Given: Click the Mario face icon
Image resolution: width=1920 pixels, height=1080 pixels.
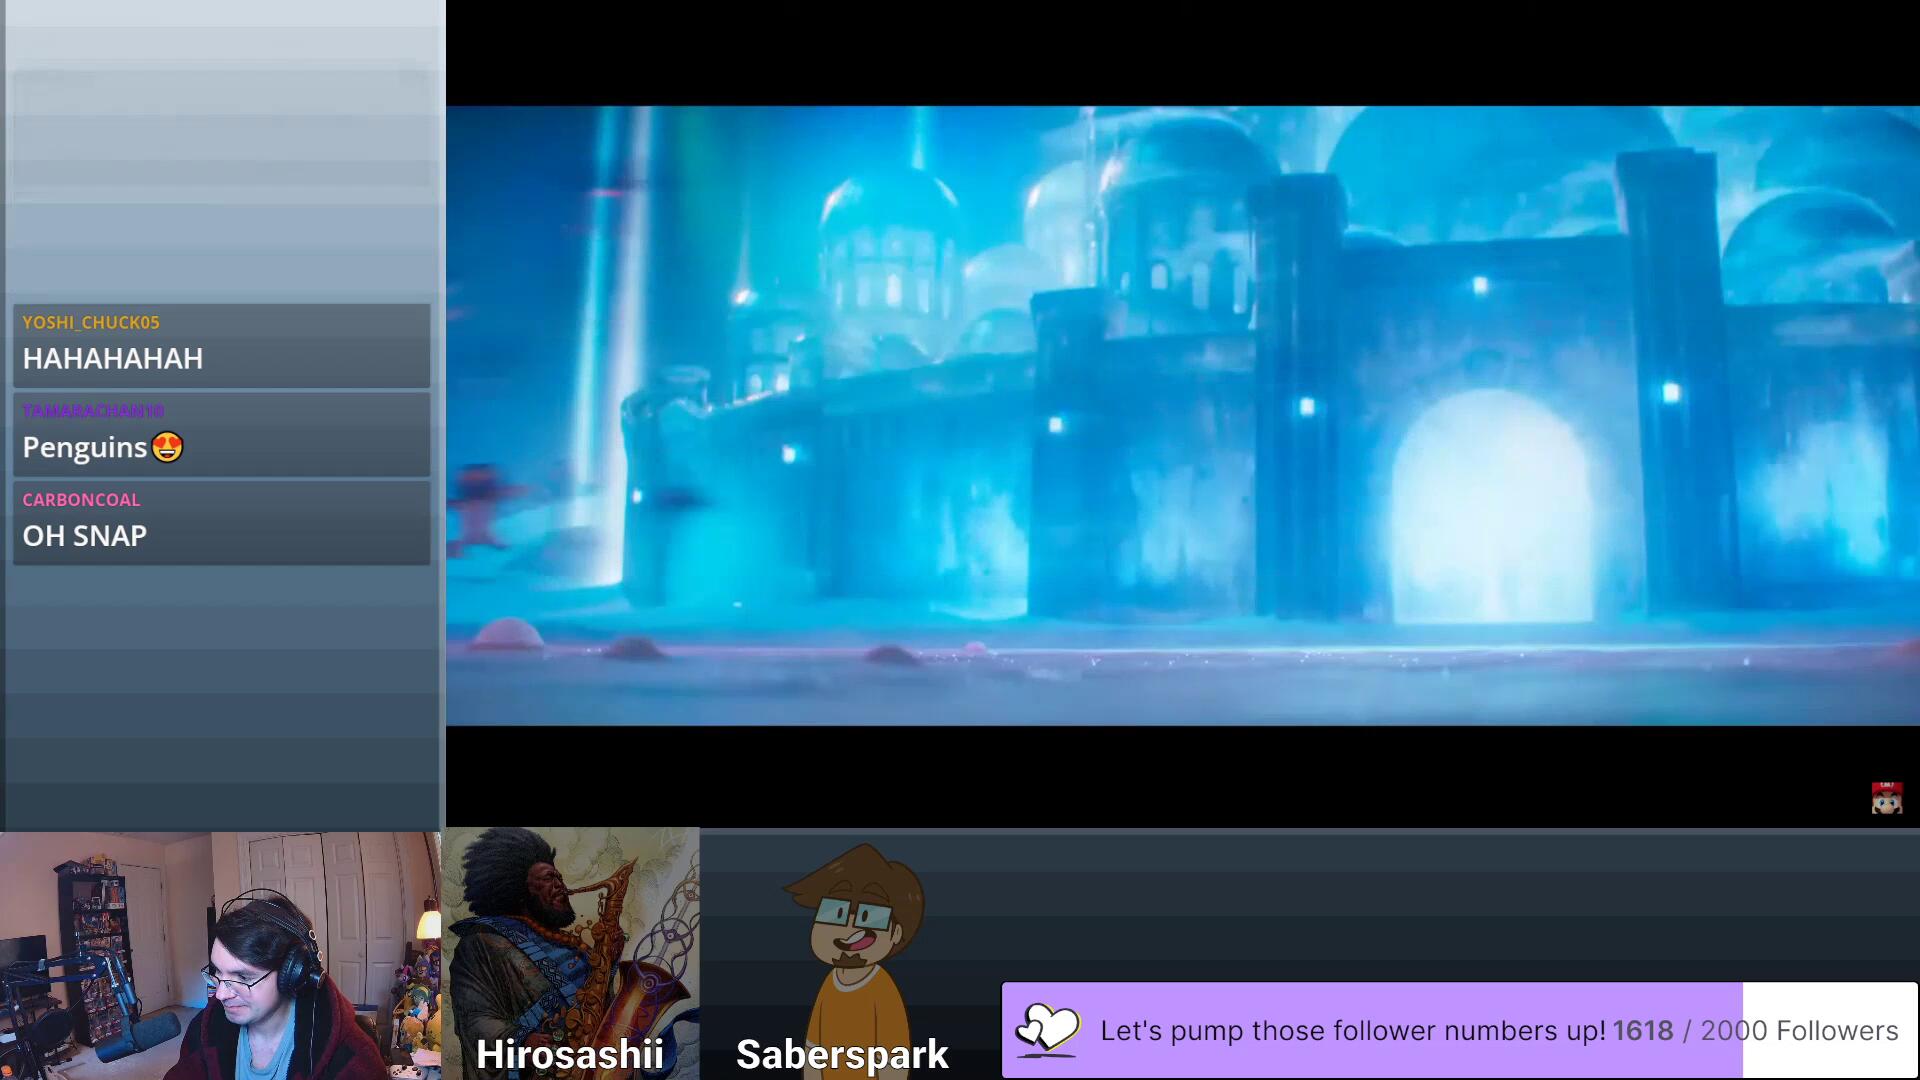Looking at the screenshot, I should pos(1886,798).
